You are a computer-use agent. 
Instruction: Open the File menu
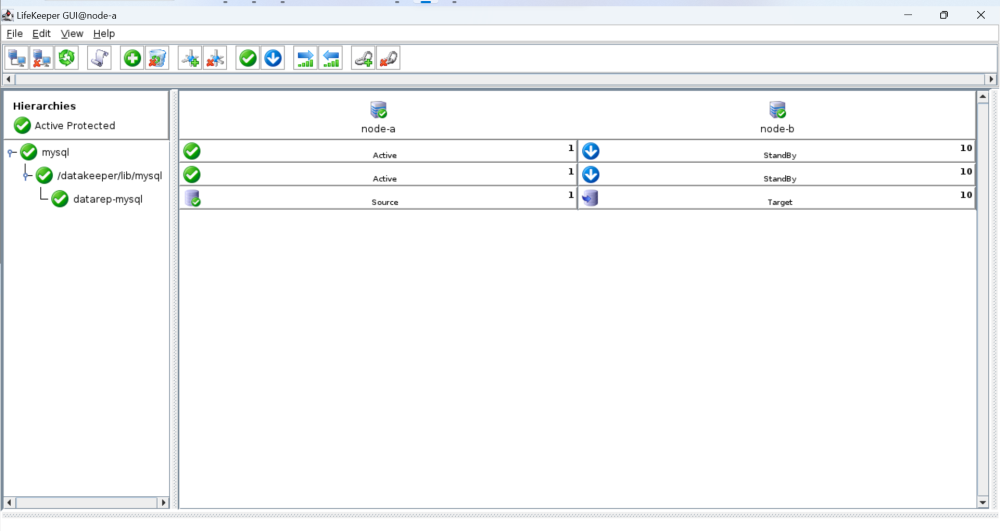pos(14,34)
